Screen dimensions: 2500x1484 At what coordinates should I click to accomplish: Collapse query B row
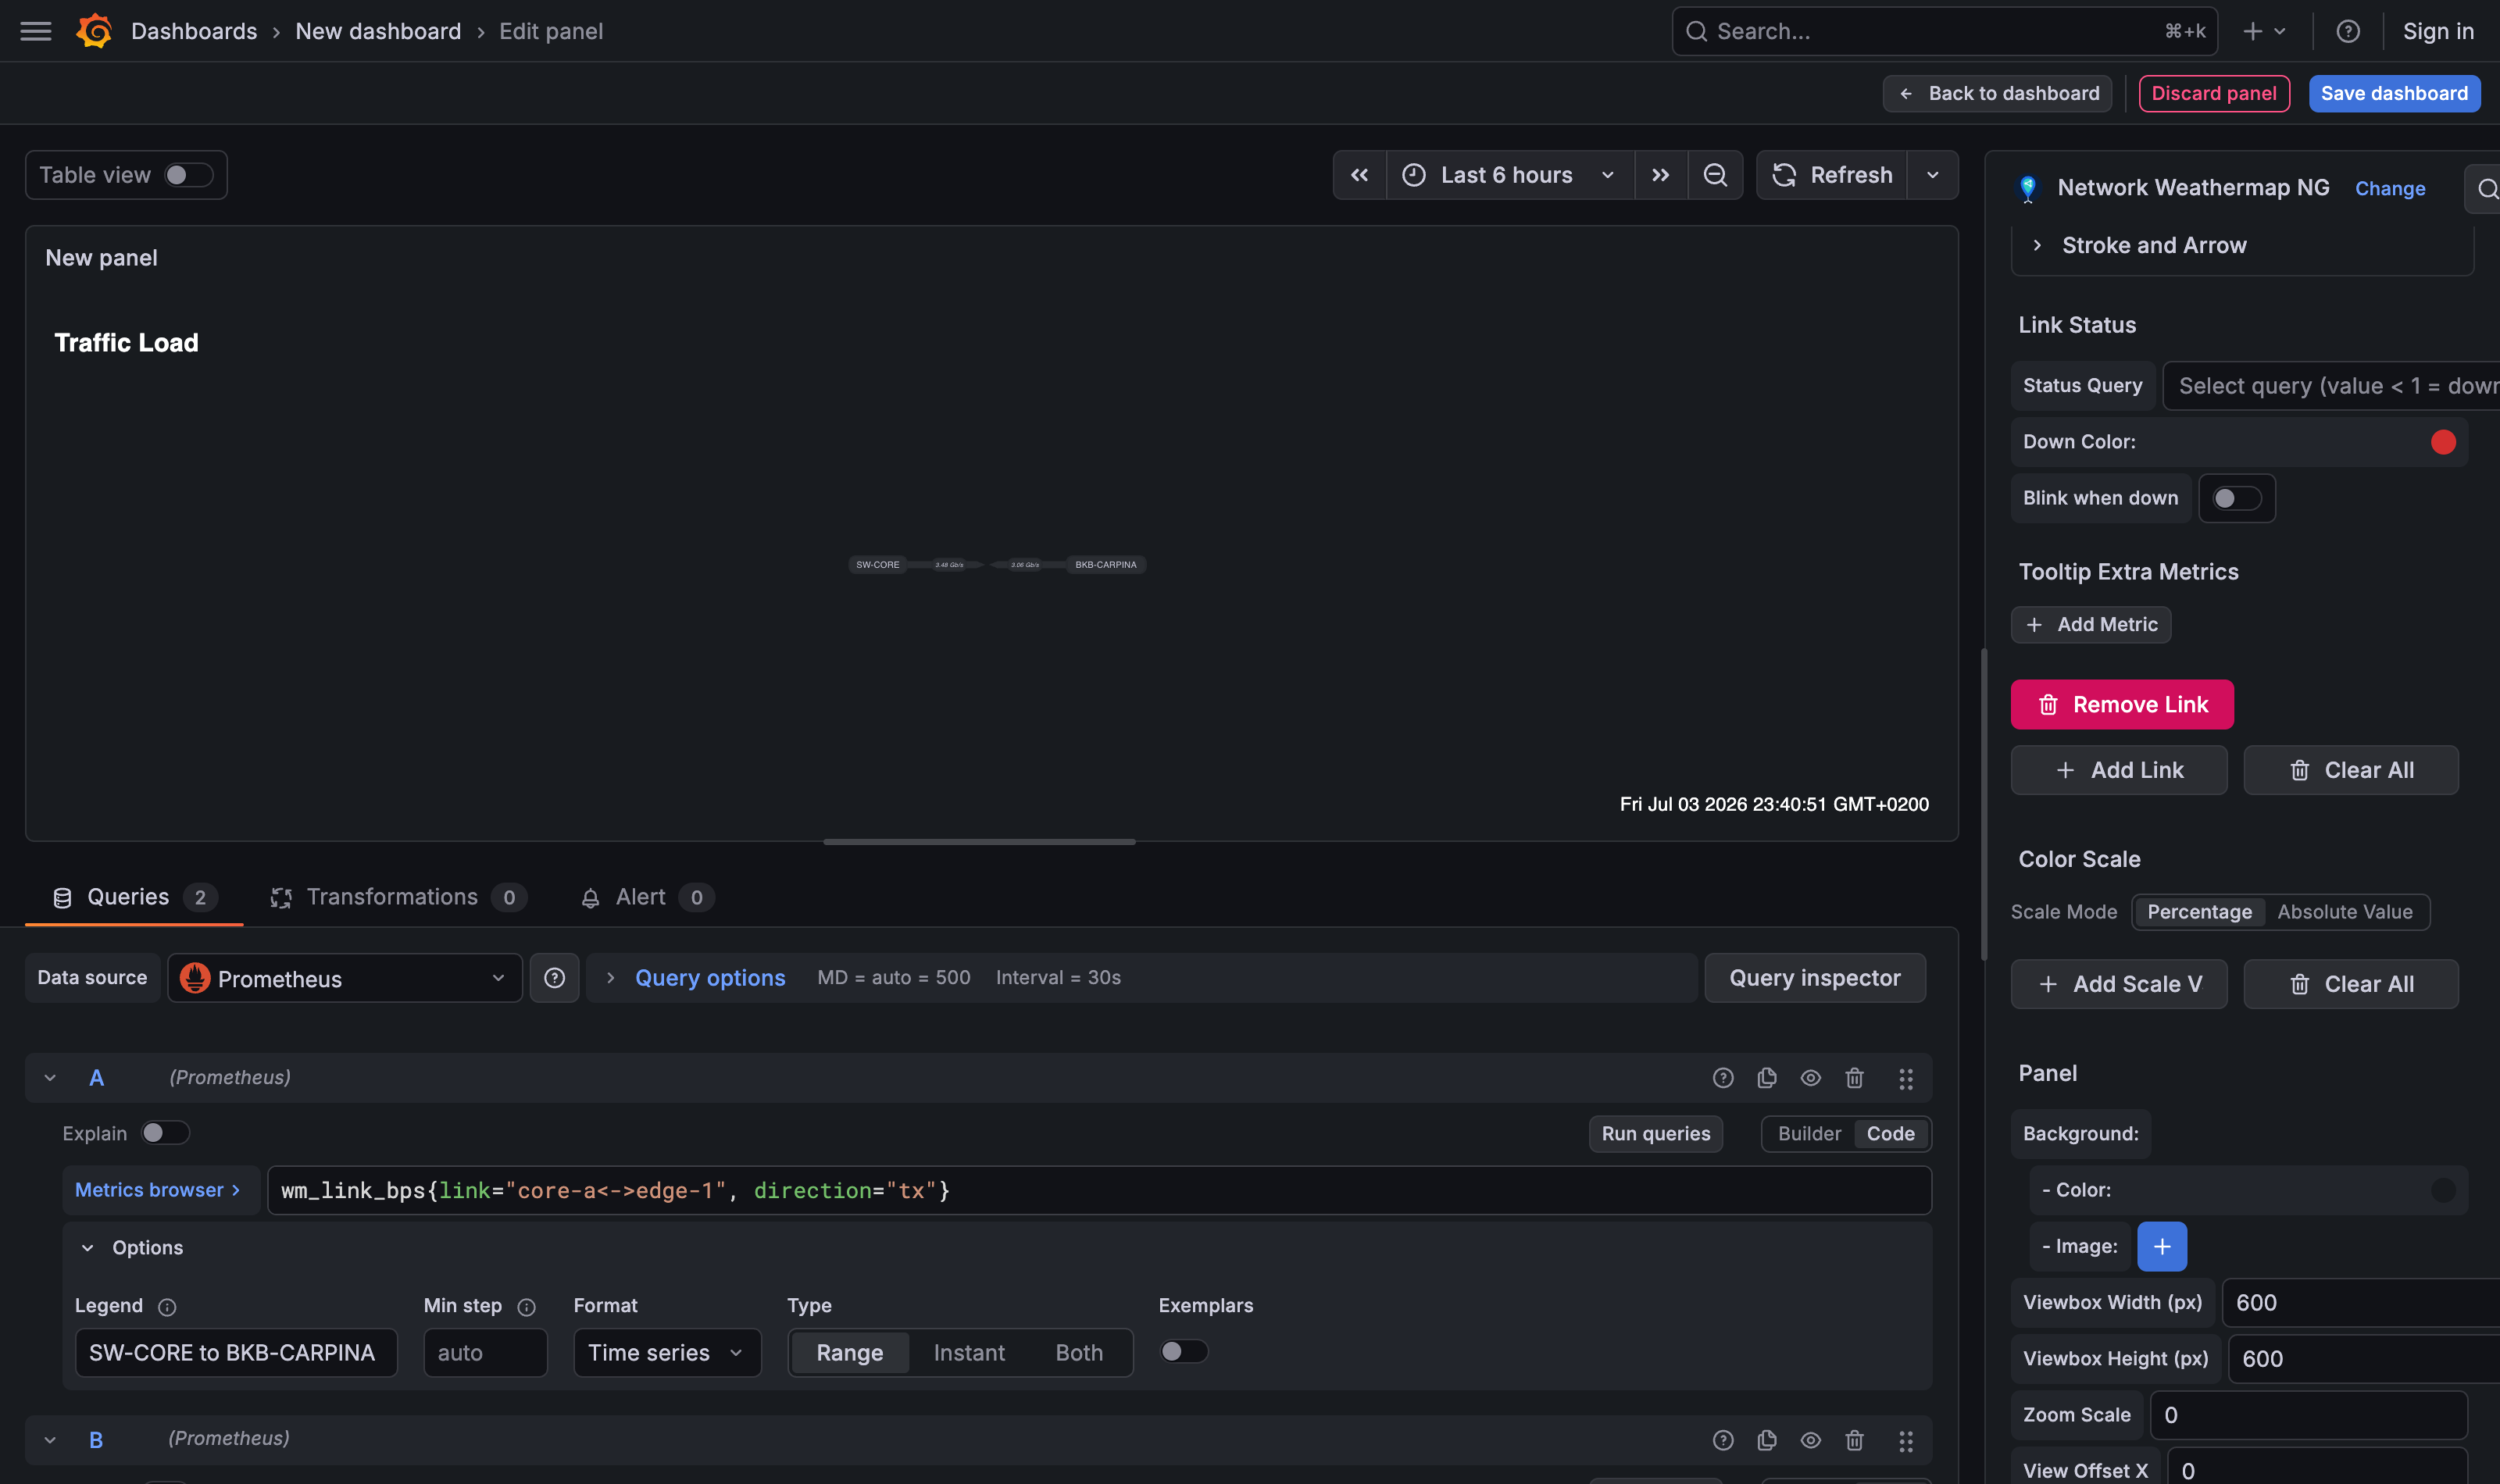pos(50,1439)
